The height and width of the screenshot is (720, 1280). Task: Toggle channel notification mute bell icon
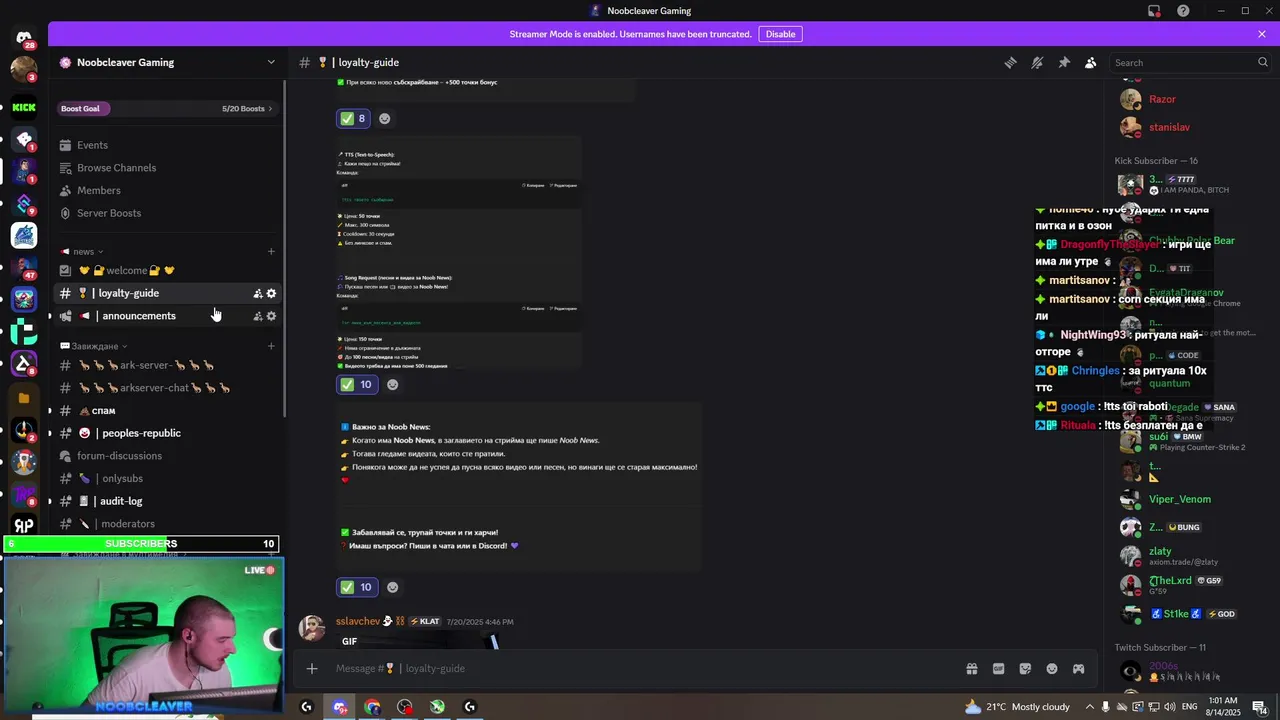(1037, 62)
